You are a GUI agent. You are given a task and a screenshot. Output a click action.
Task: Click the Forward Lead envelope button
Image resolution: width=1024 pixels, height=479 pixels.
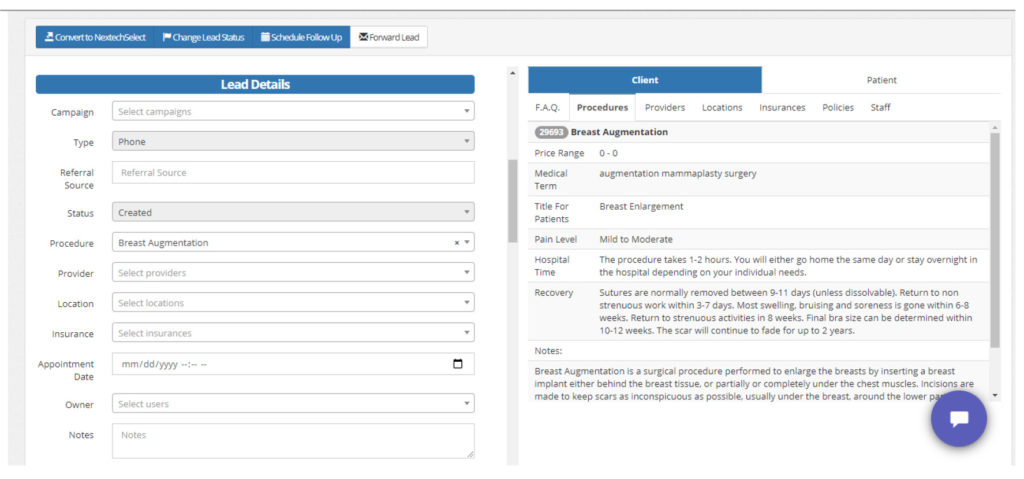(x=389, y=37)
